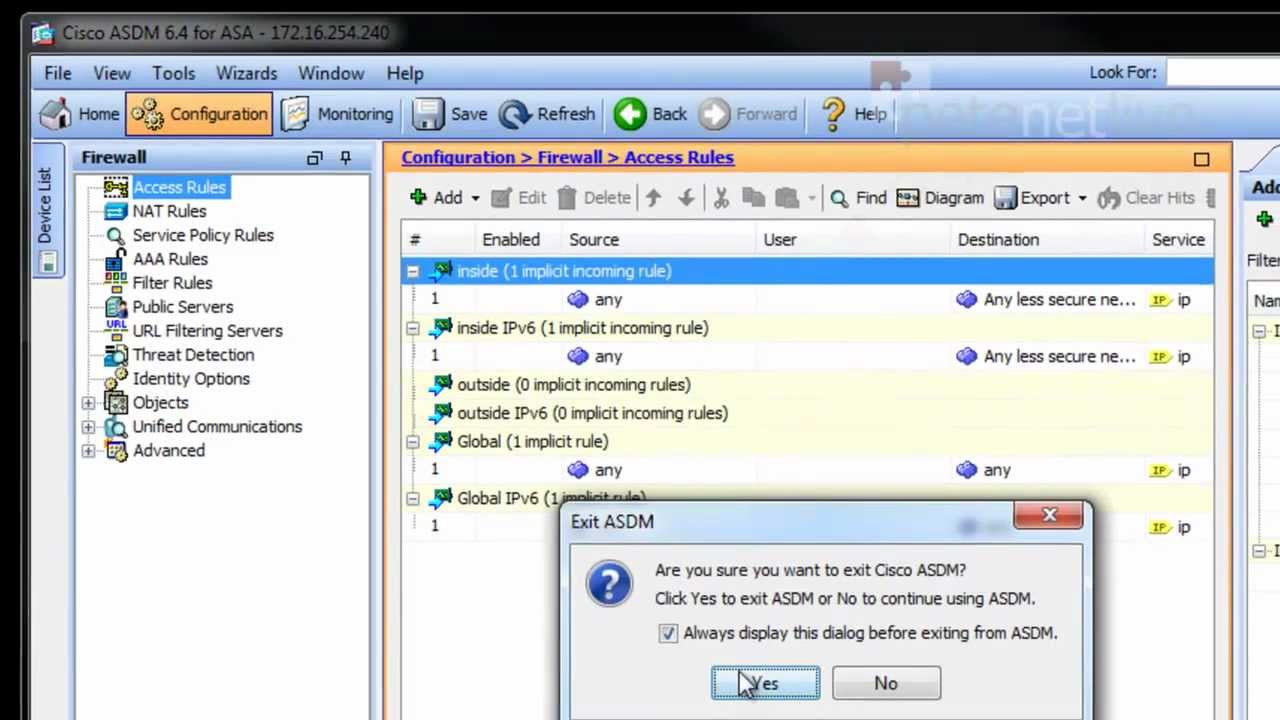Open the Export dropdown arrow

(1082, 198)
